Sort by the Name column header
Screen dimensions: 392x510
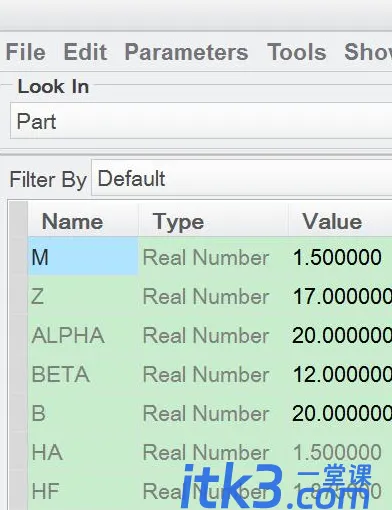pyautogui.click(x=83, y=221)
